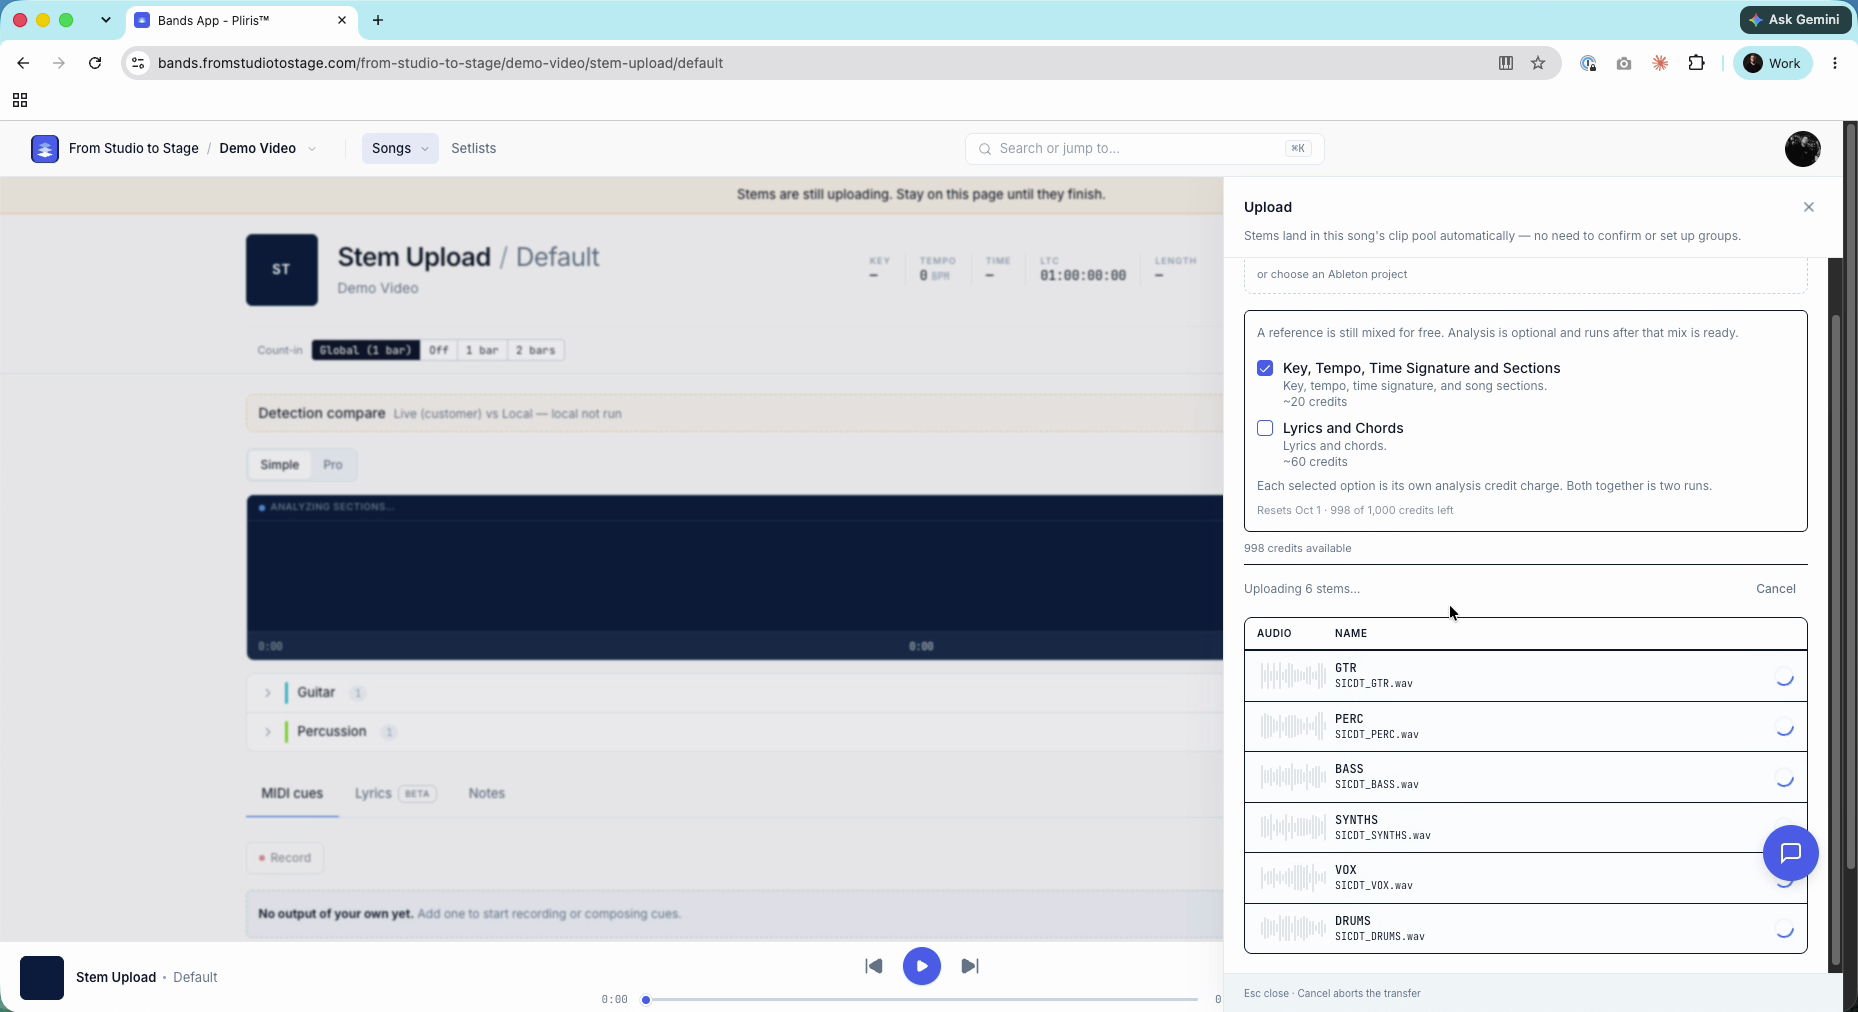Open the apps grid icon in the bookmarks bar
The image size is (1858, 1012).
point(20,100)
